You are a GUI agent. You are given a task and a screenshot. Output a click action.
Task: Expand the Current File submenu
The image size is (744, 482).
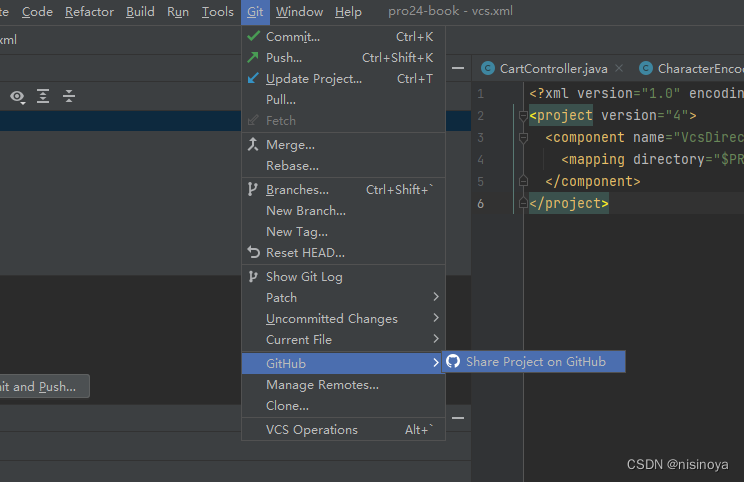click(x=344, y=339)
